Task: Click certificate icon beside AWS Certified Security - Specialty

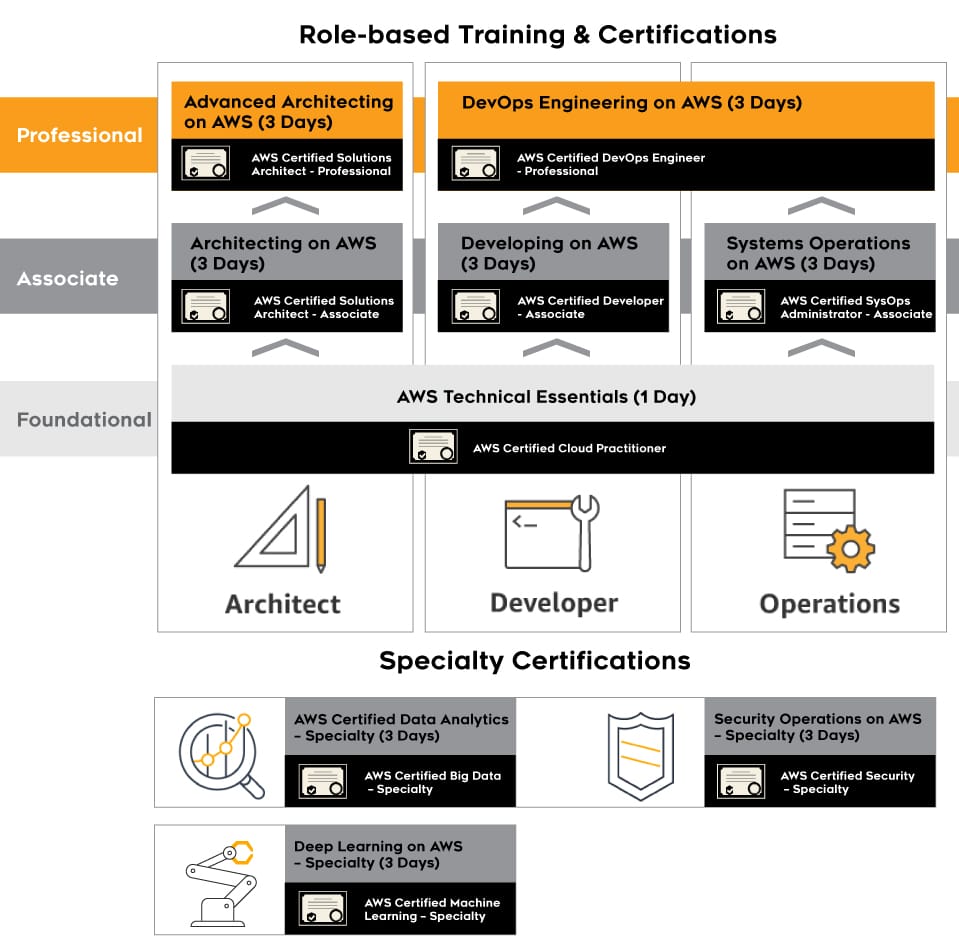Action: (x=741, y=781)
